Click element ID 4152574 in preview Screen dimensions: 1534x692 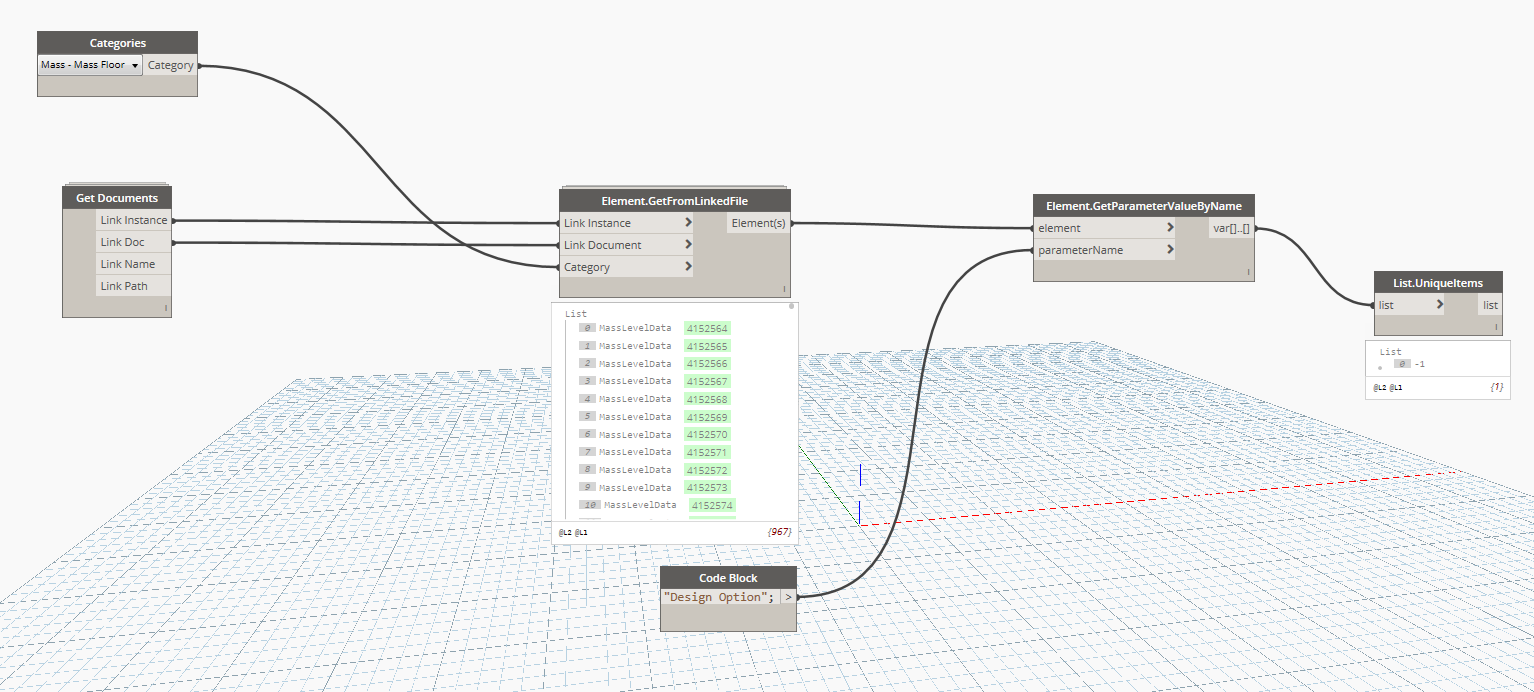[712, 505]
